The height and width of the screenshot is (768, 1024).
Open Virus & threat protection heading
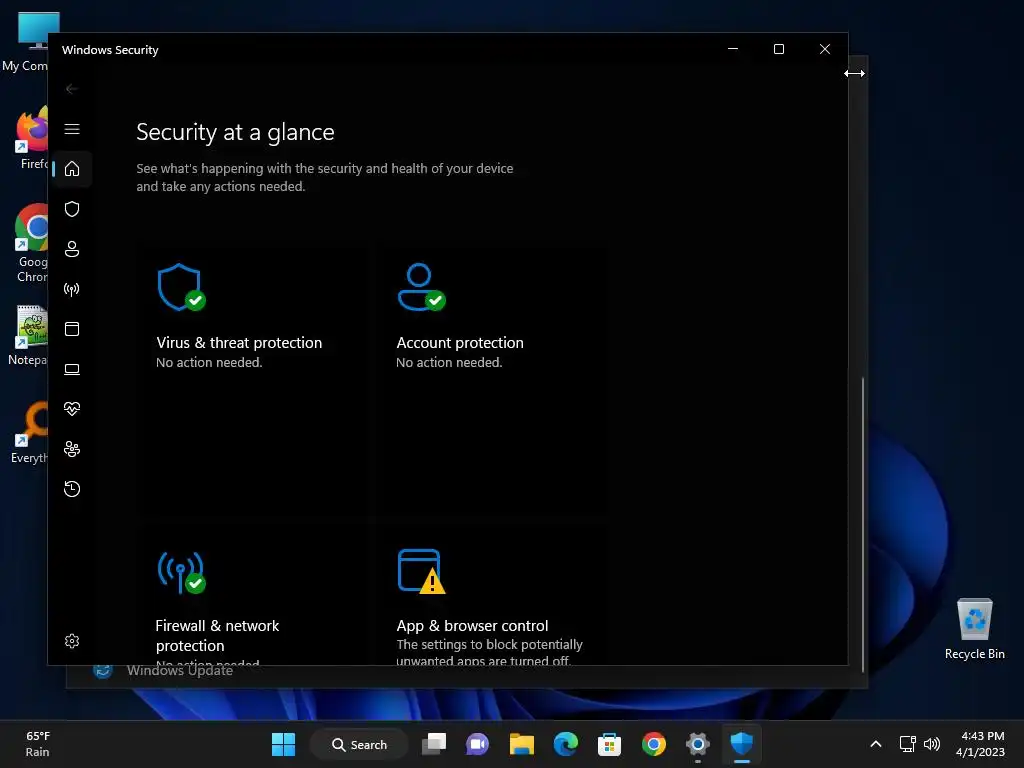[x=239, y=343]
